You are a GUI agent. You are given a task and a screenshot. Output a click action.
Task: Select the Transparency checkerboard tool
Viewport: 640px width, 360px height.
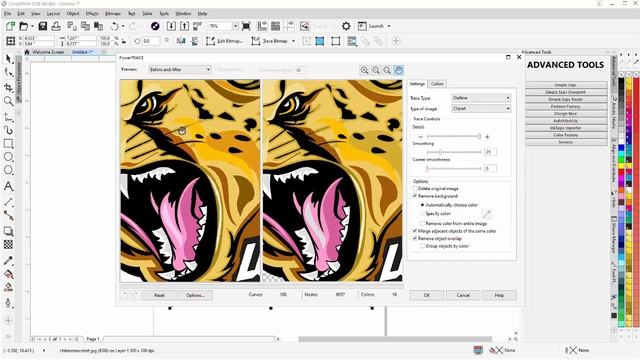pos(8,245)
